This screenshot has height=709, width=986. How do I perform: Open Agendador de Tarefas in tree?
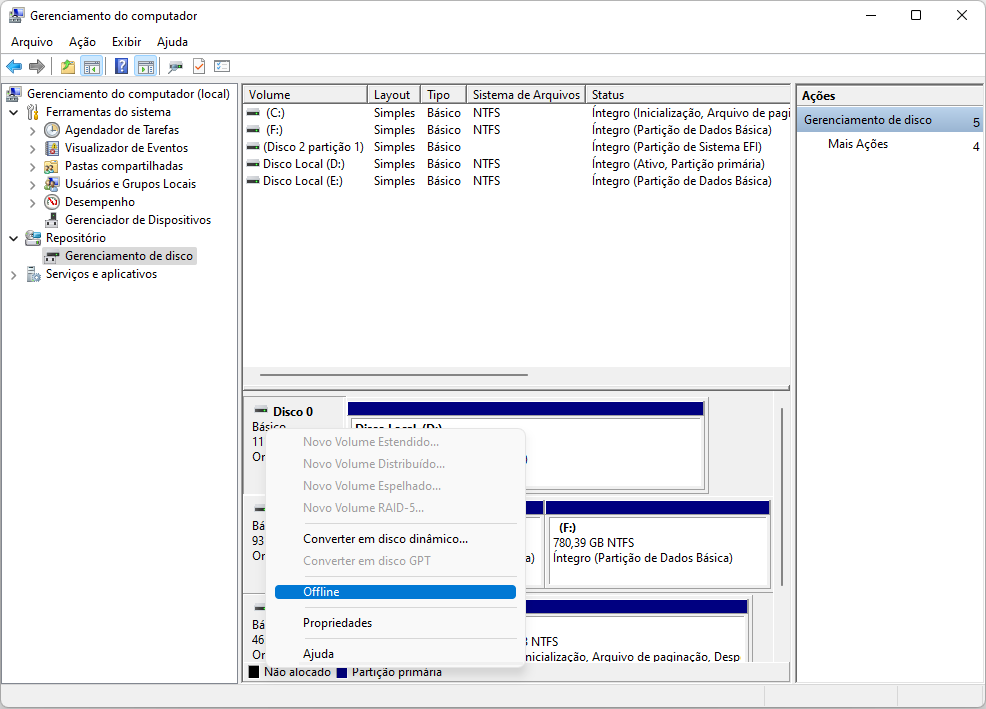(x=122, y=130)
